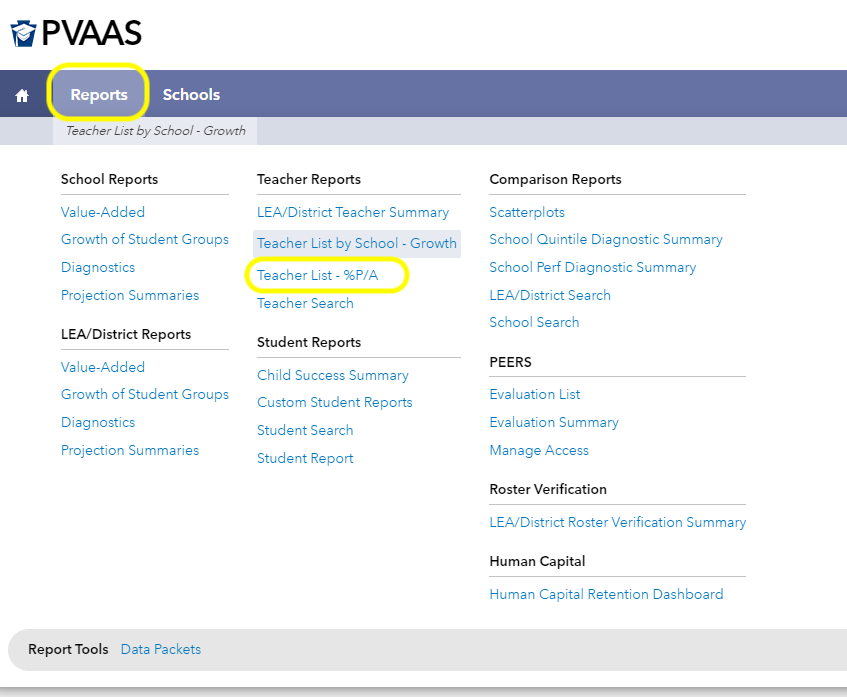The width and height of the screenshot is (847, 697).
Task: Open Child Success Summary report
Action: [333, 375]
